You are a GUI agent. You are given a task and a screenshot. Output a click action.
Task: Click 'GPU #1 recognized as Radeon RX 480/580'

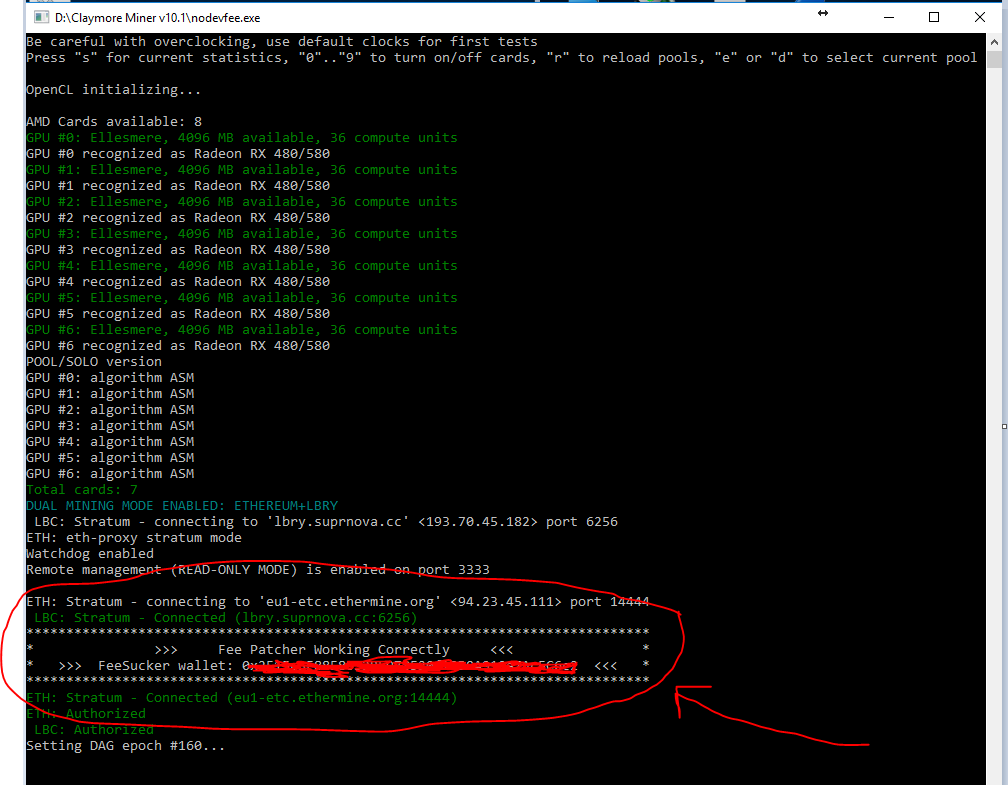[178, 186]
